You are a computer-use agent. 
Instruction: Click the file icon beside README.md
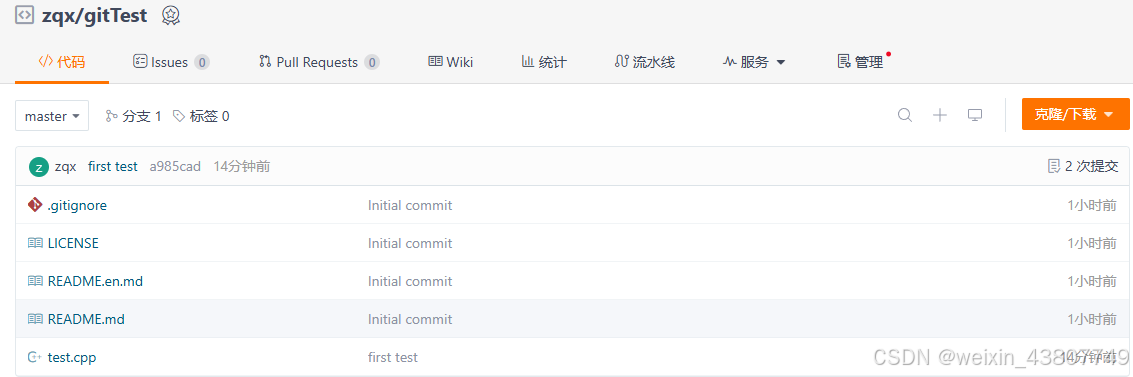point(35,318)
